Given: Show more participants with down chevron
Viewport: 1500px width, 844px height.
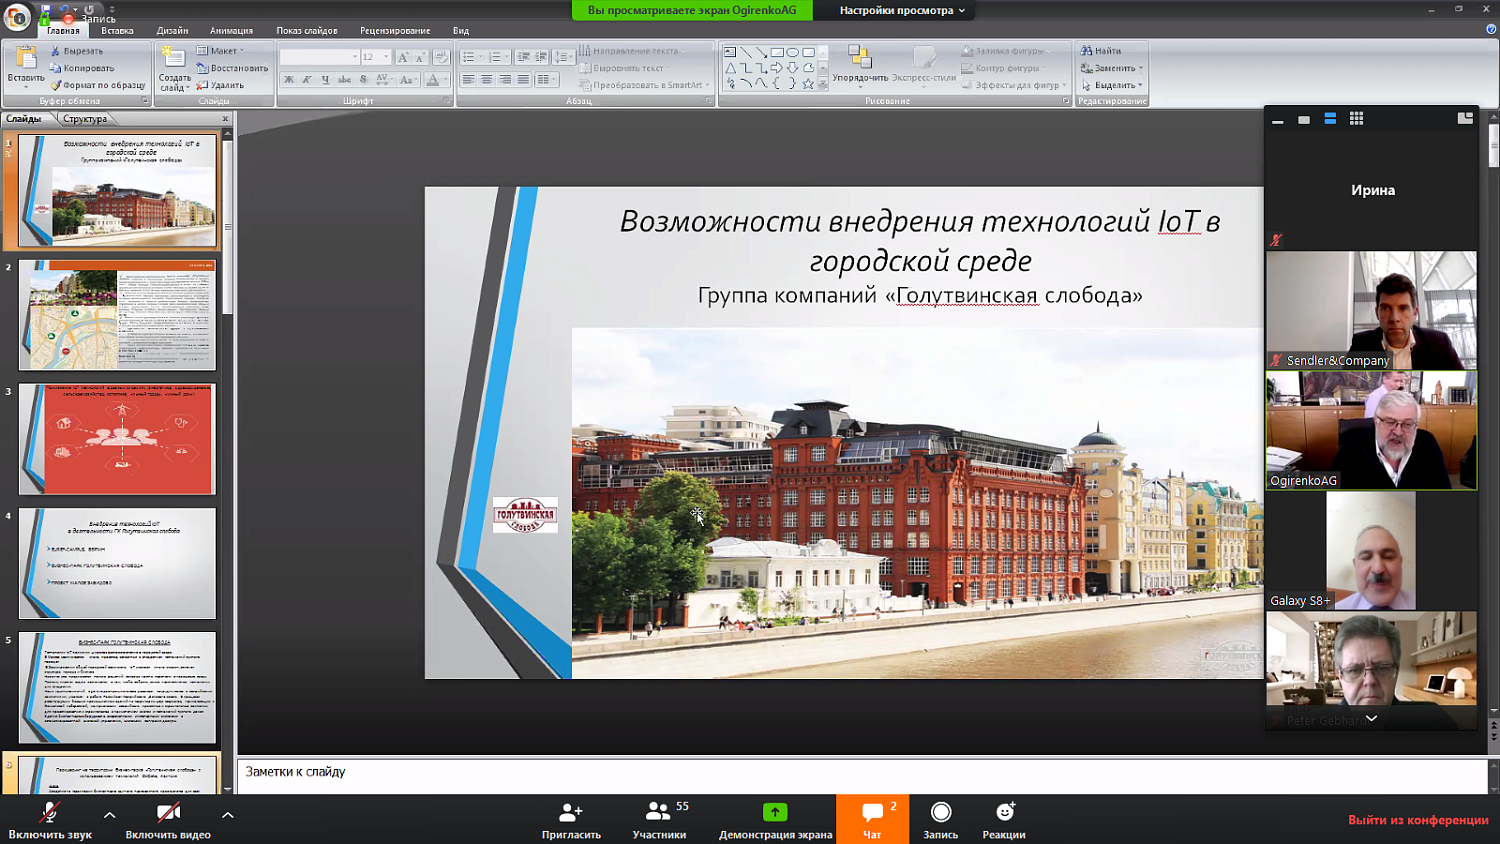Looking at the screenshot, I should pyautogui.click(x=1371, y=719).
